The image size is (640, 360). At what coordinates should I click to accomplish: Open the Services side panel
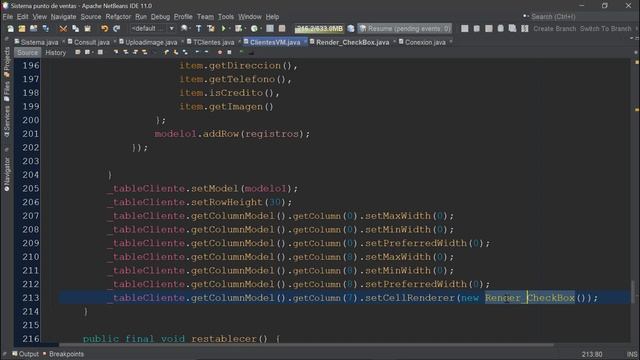(7, 121)
